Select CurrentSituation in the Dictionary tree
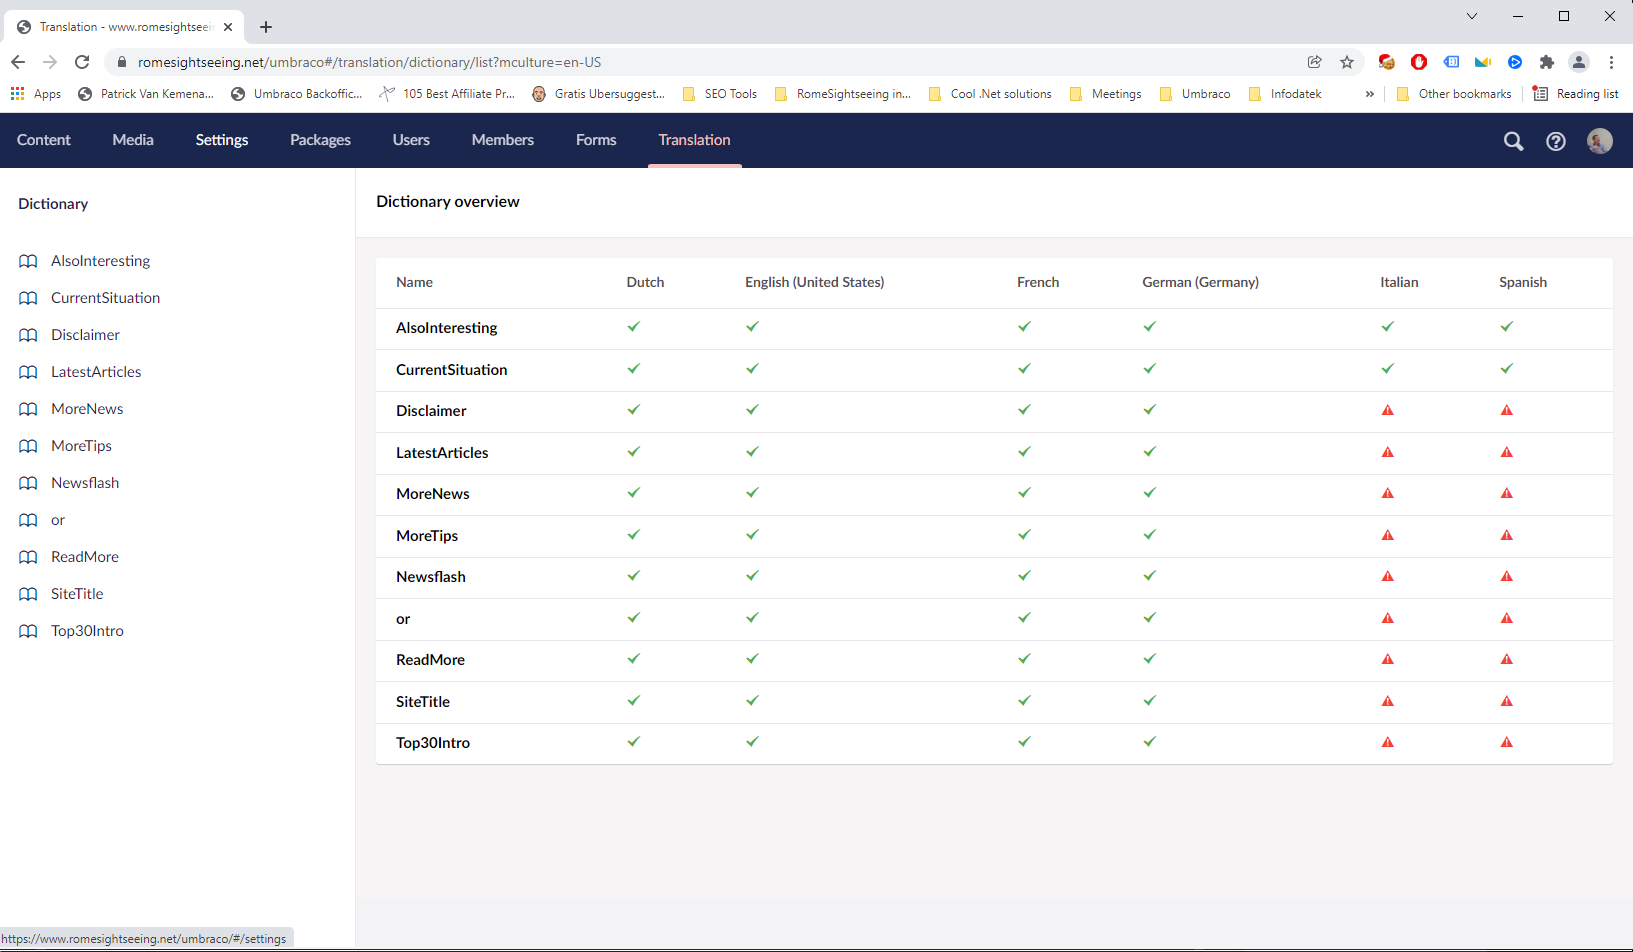The image size is (1633, 952). click(105, 298)
